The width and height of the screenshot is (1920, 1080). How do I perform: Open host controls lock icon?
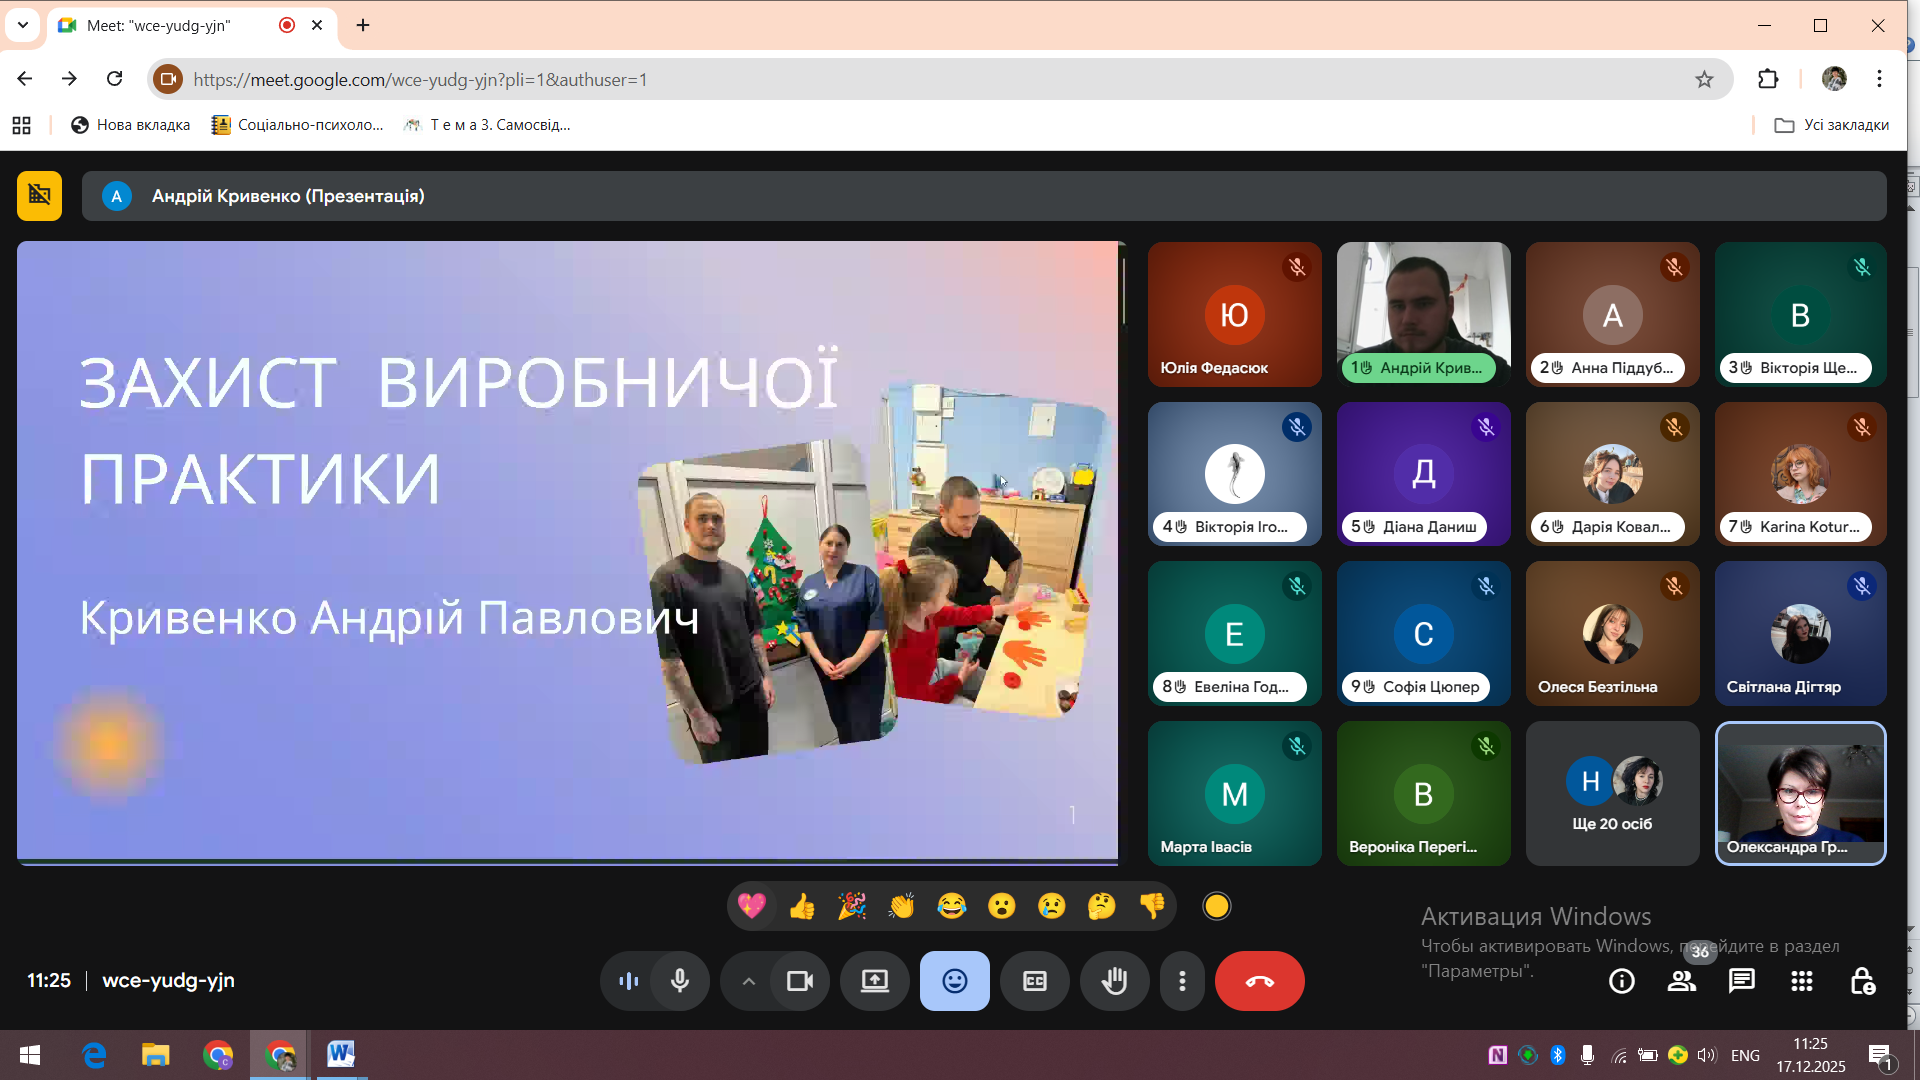click(x=1862, y=981)
